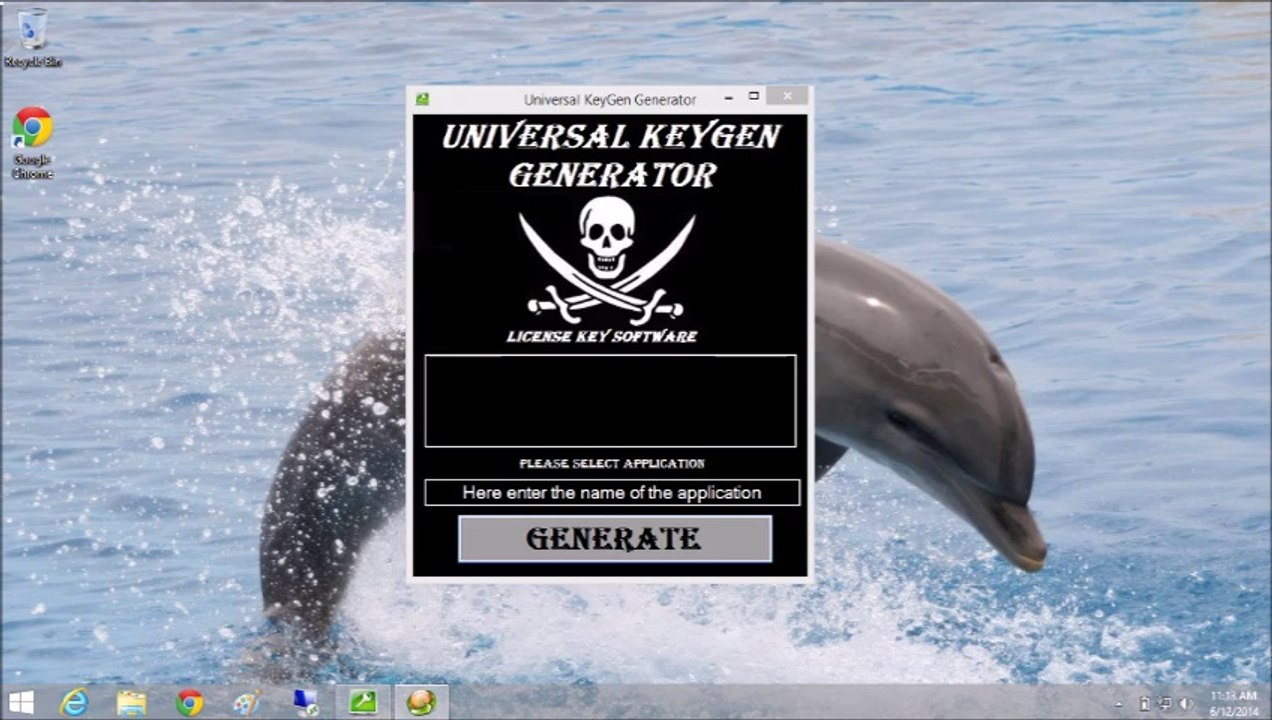1272x720 pixels.
Task: Minimize the Universal KeyGen Generator window
Action: pos(728,97)
